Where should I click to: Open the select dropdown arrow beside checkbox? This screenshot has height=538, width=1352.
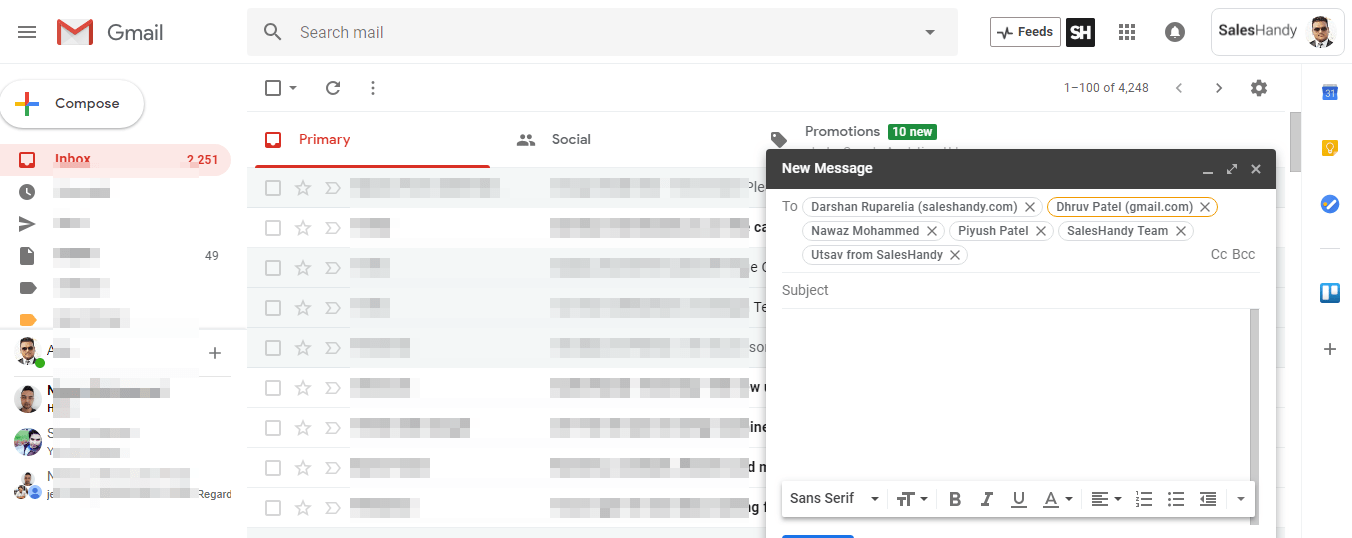[x=293, y=88]
